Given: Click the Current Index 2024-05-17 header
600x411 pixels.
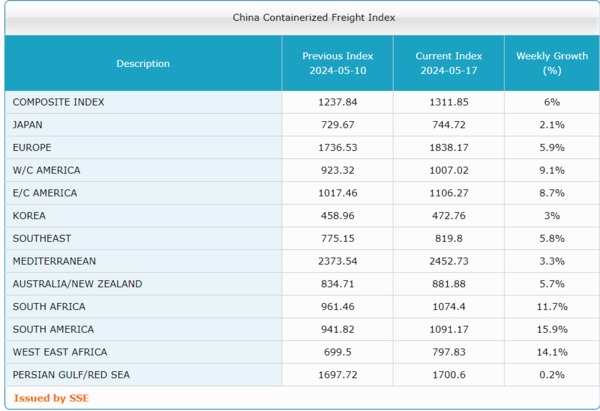Looking at the screenshot, I should click(x=449, y=64).
